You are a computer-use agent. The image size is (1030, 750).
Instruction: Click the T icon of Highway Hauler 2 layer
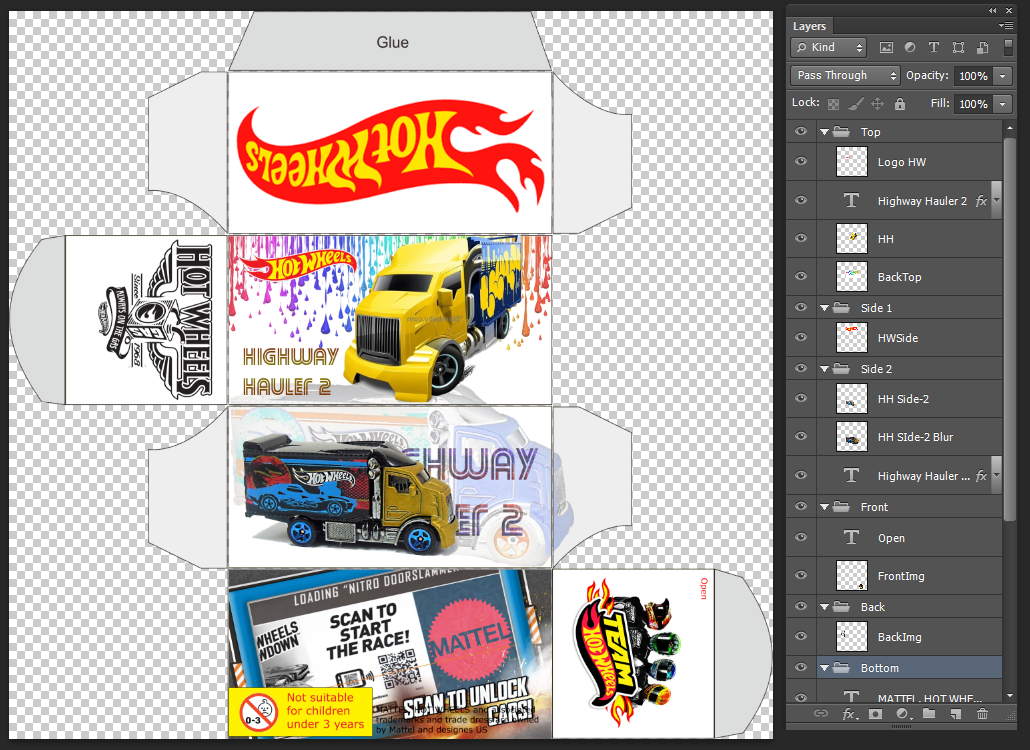tap(851, 200)
